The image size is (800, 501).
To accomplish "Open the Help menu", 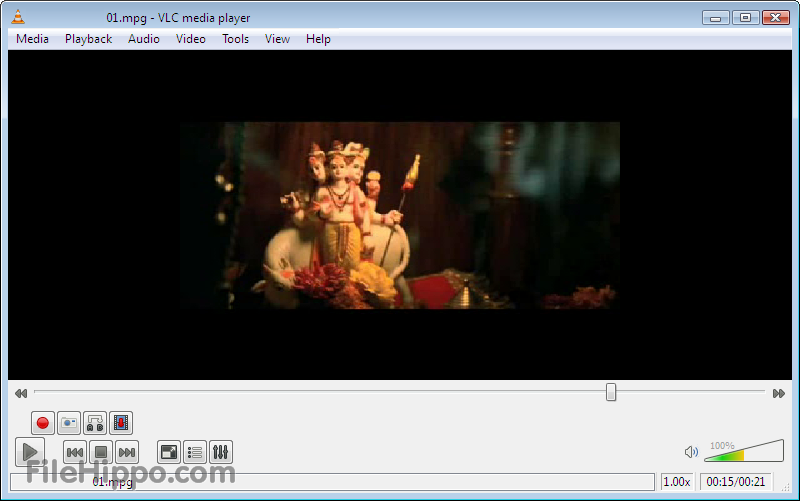I will tap(318, 39).
